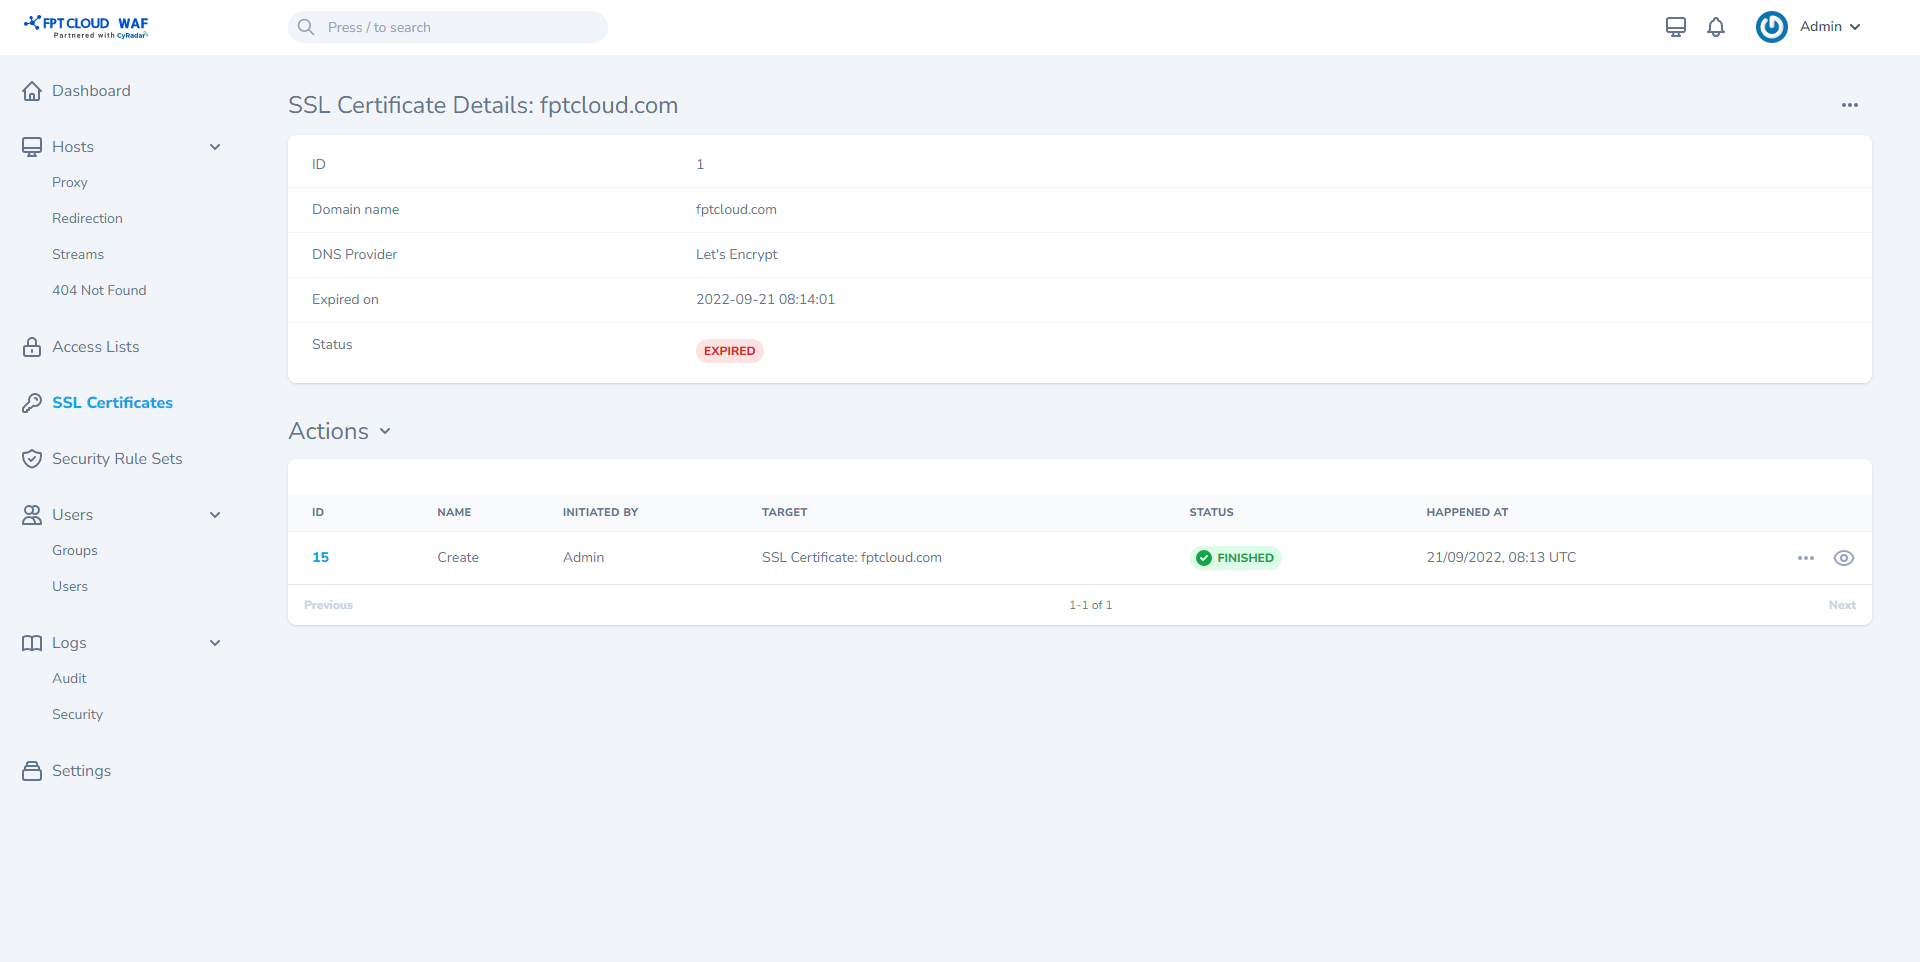Click the notification bell icon
The width and height of the screenshot is (1920, 962).
point(1716,27)
